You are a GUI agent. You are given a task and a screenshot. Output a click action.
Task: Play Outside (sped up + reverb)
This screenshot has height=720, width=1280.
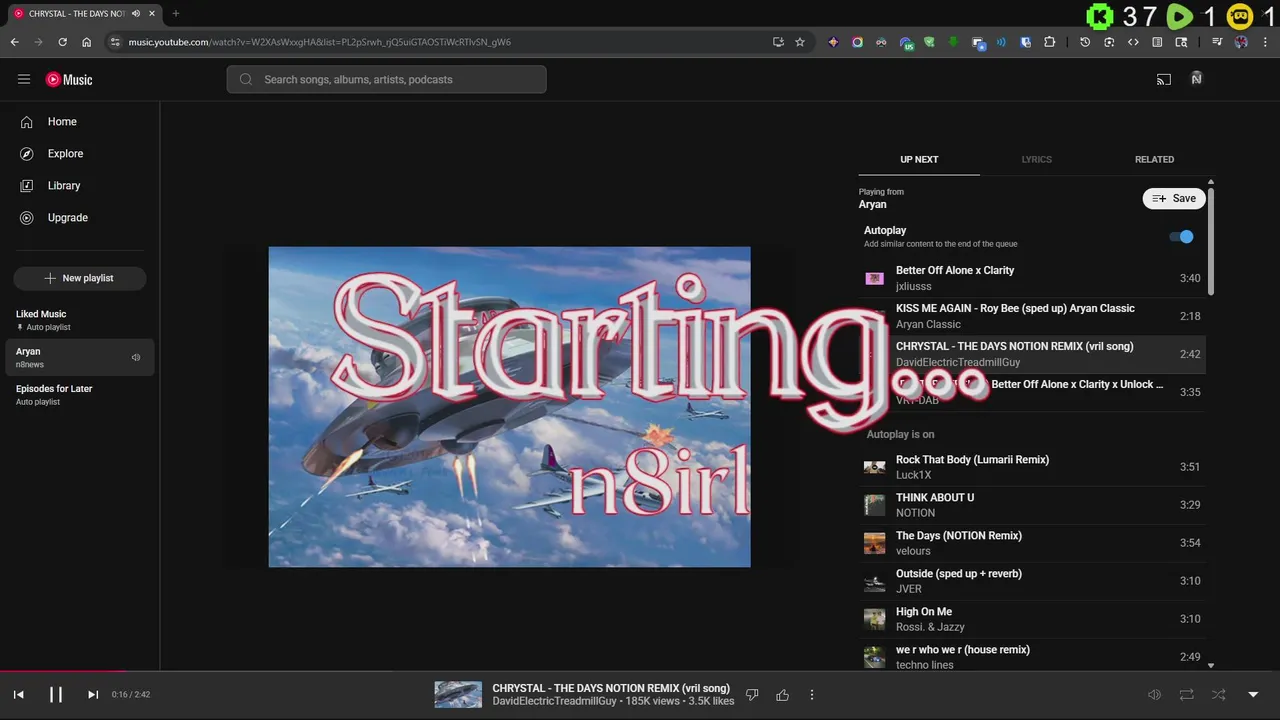[x=1032, y=581]
